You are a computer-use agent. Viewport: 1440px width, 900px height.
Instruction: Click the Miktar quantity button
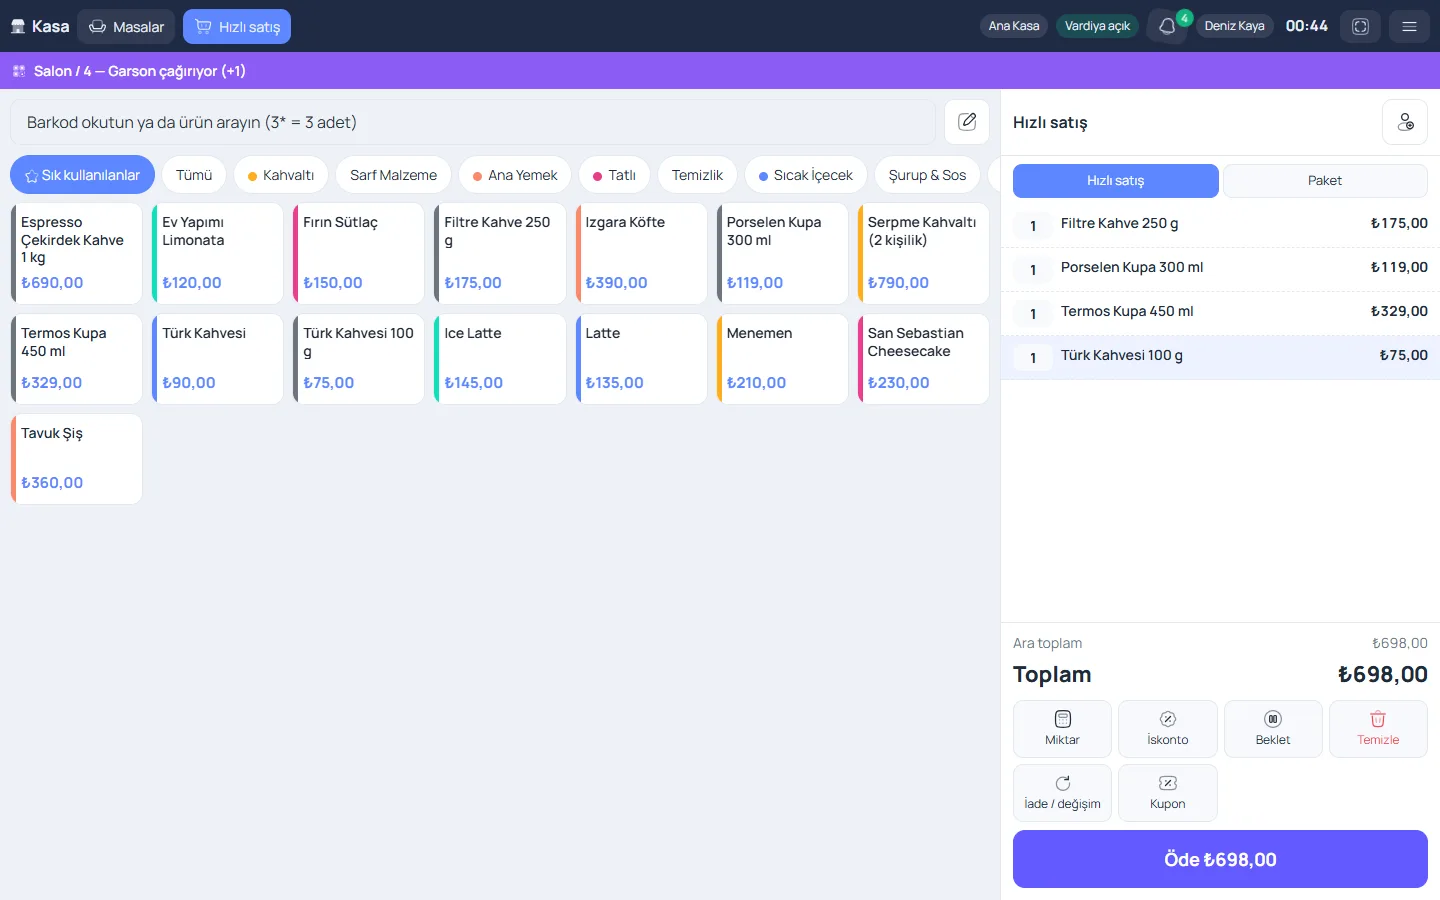(x=1062, y=729)
